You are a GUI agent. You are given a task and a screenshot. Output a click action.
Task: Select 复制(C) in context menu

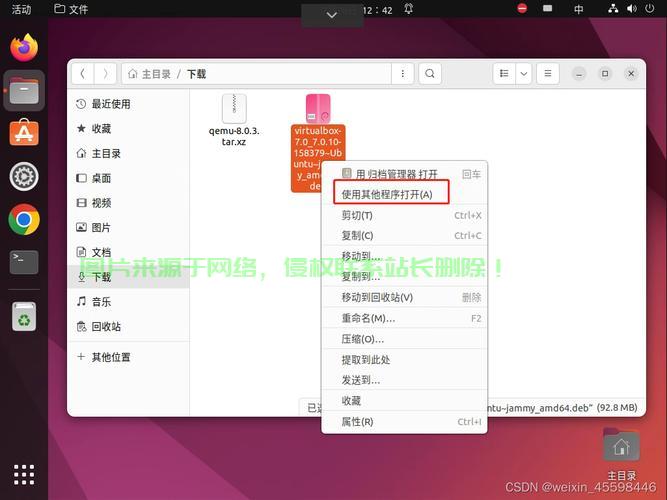pyautogui.click(x=404, y=235)
